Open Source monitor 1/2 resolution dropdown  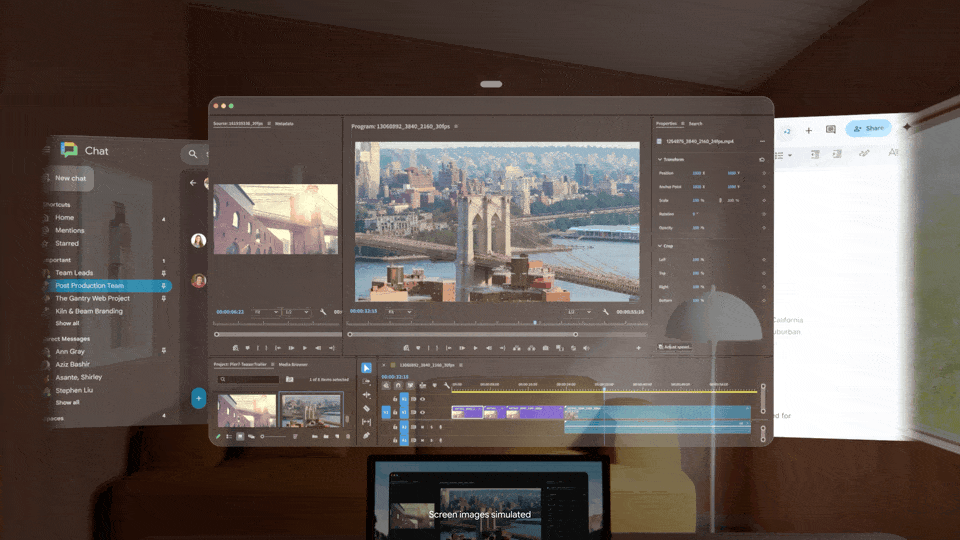pos(296,312)
